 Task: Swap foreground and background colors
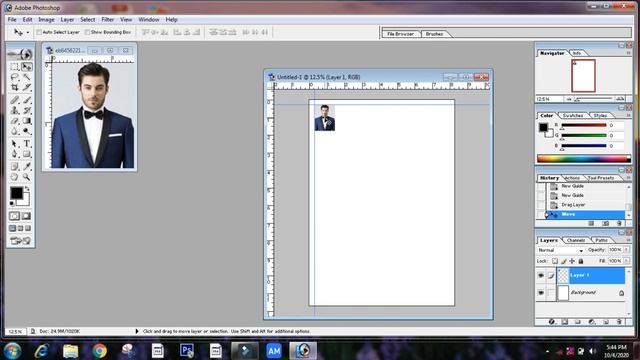click(x=27, y=189)
